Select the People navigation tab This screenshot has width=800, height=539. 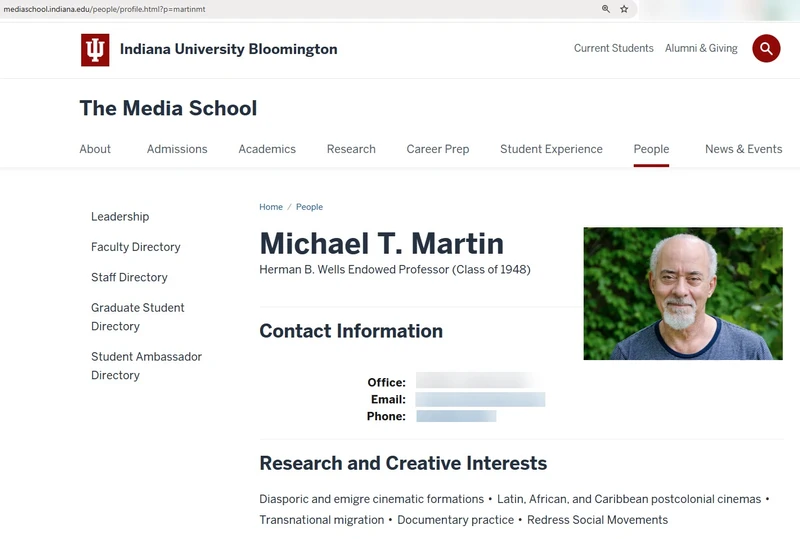651,149
